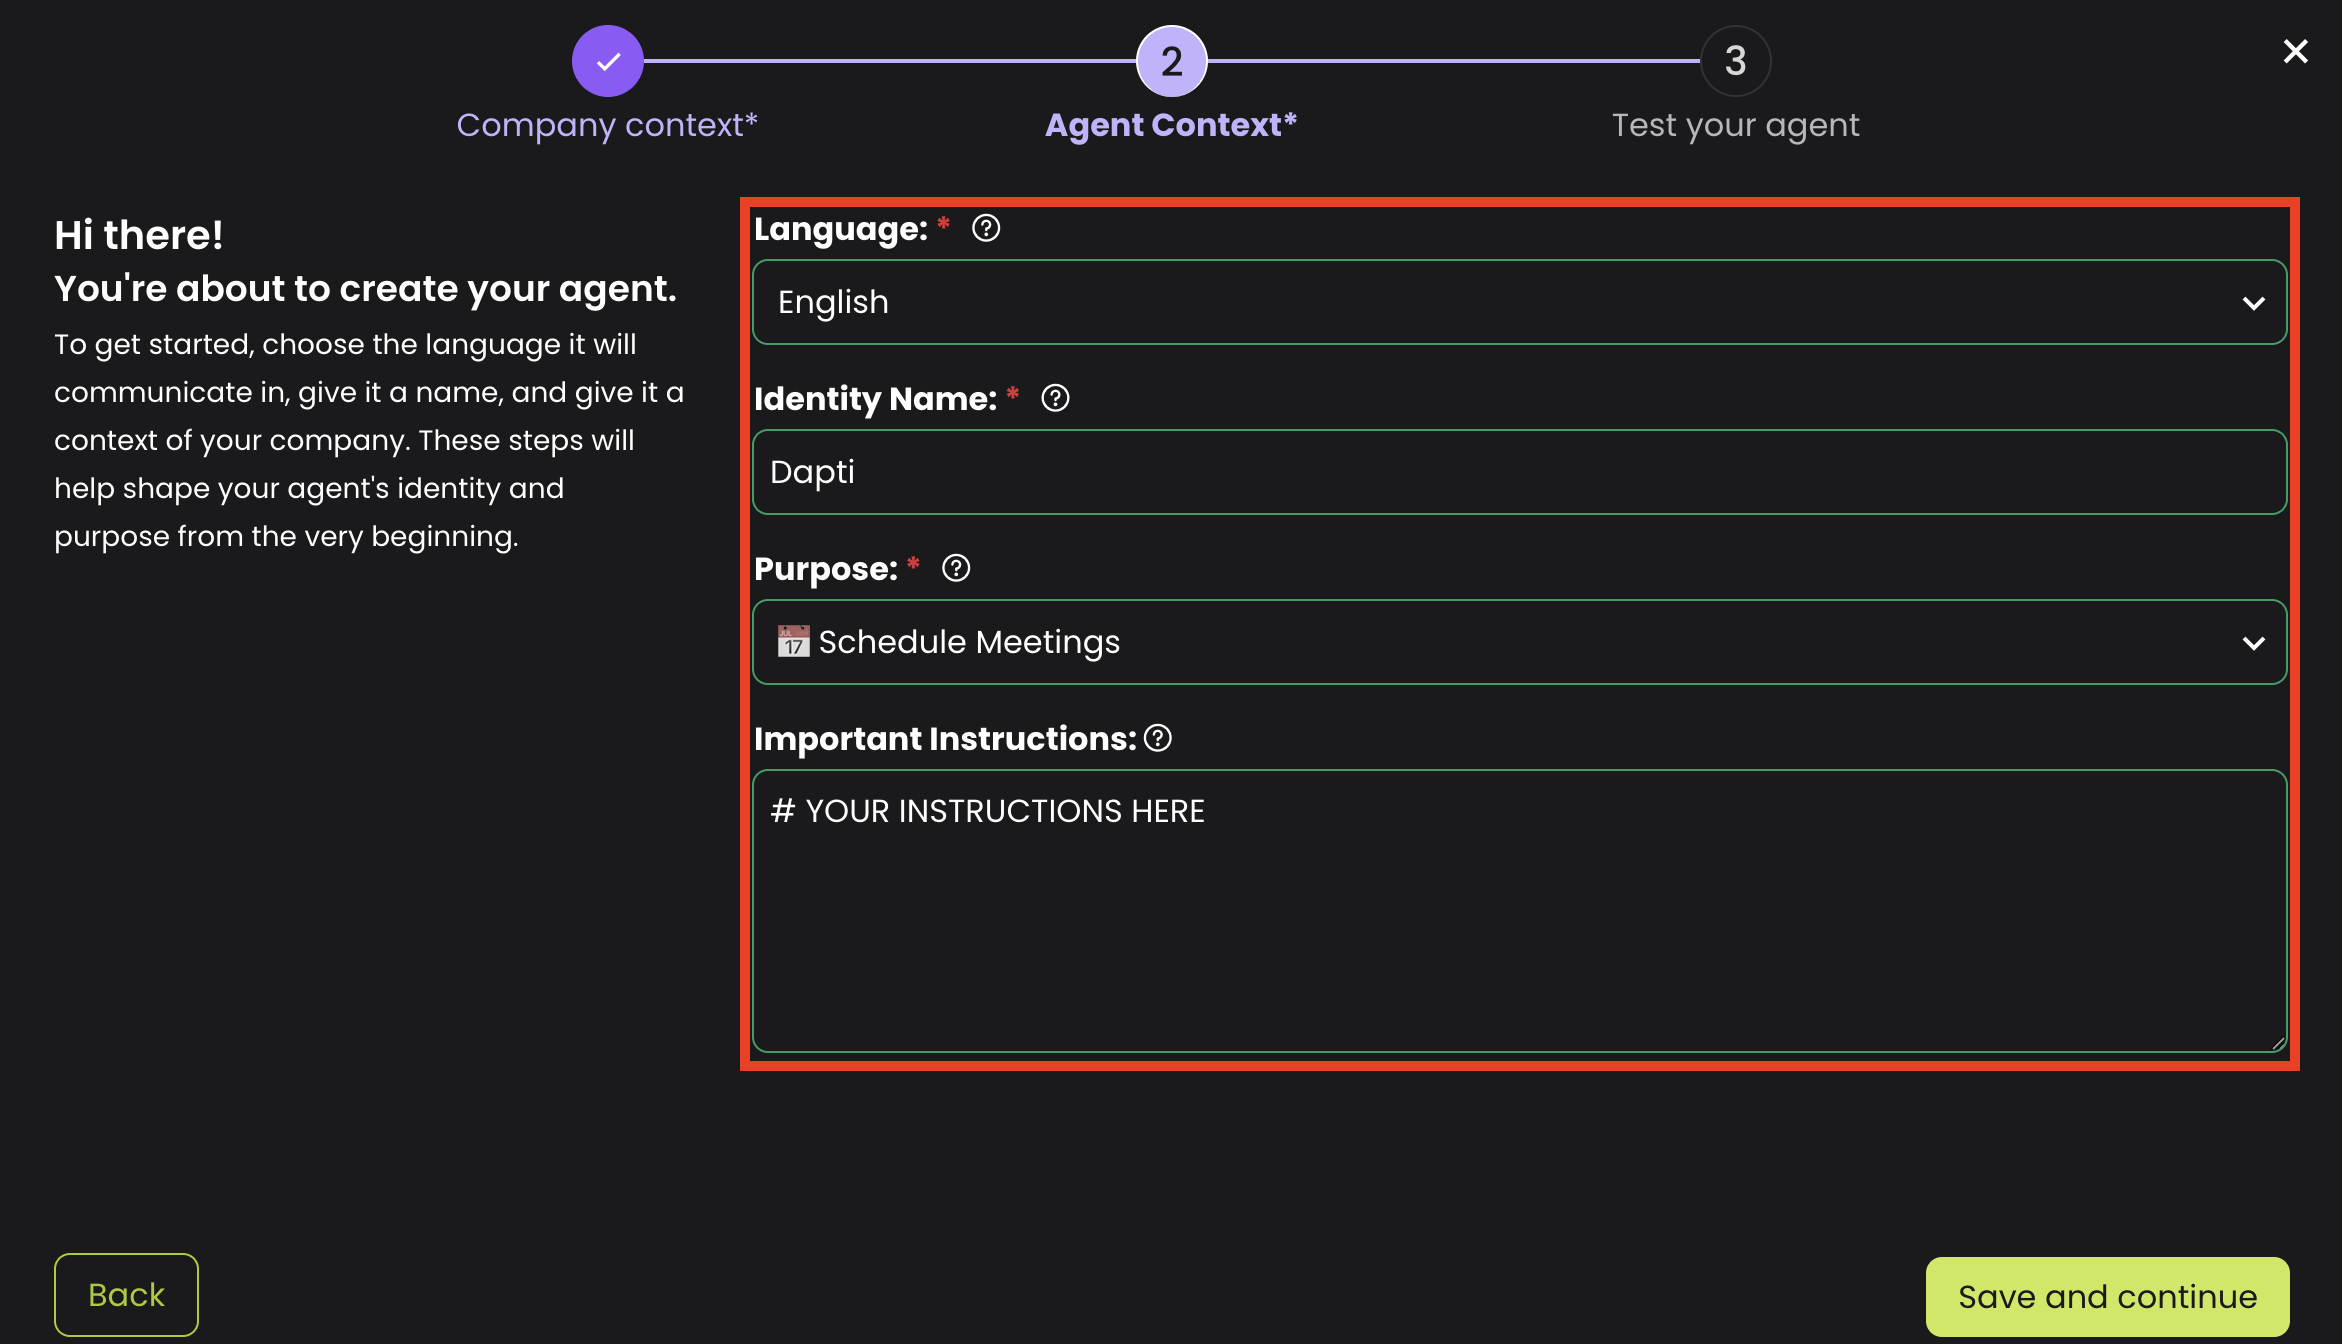Close the agent setup wizard
2342x1344 pixels.
click(2295, 52)
